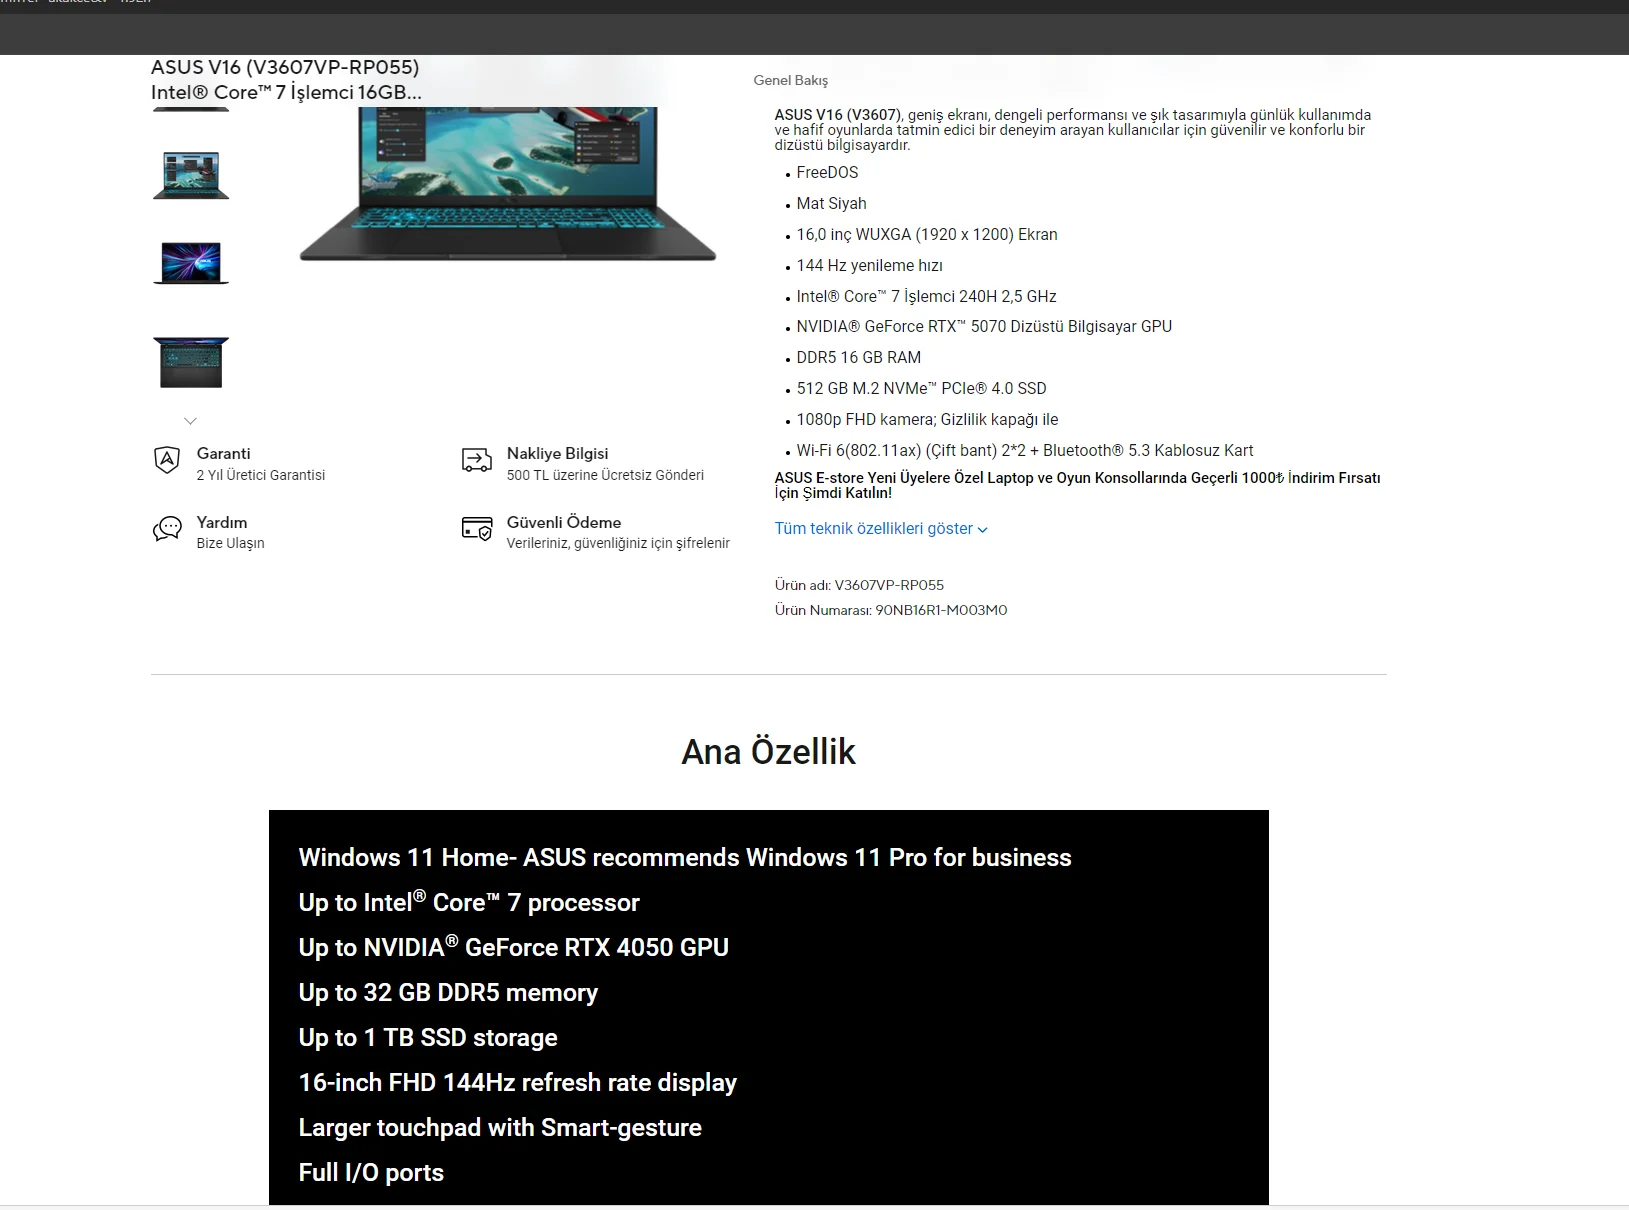Screen dimensions: 1629x1210
Task: Click the Ürün adı V3607VP-RP055 text
Action: [x=859, y=586]
